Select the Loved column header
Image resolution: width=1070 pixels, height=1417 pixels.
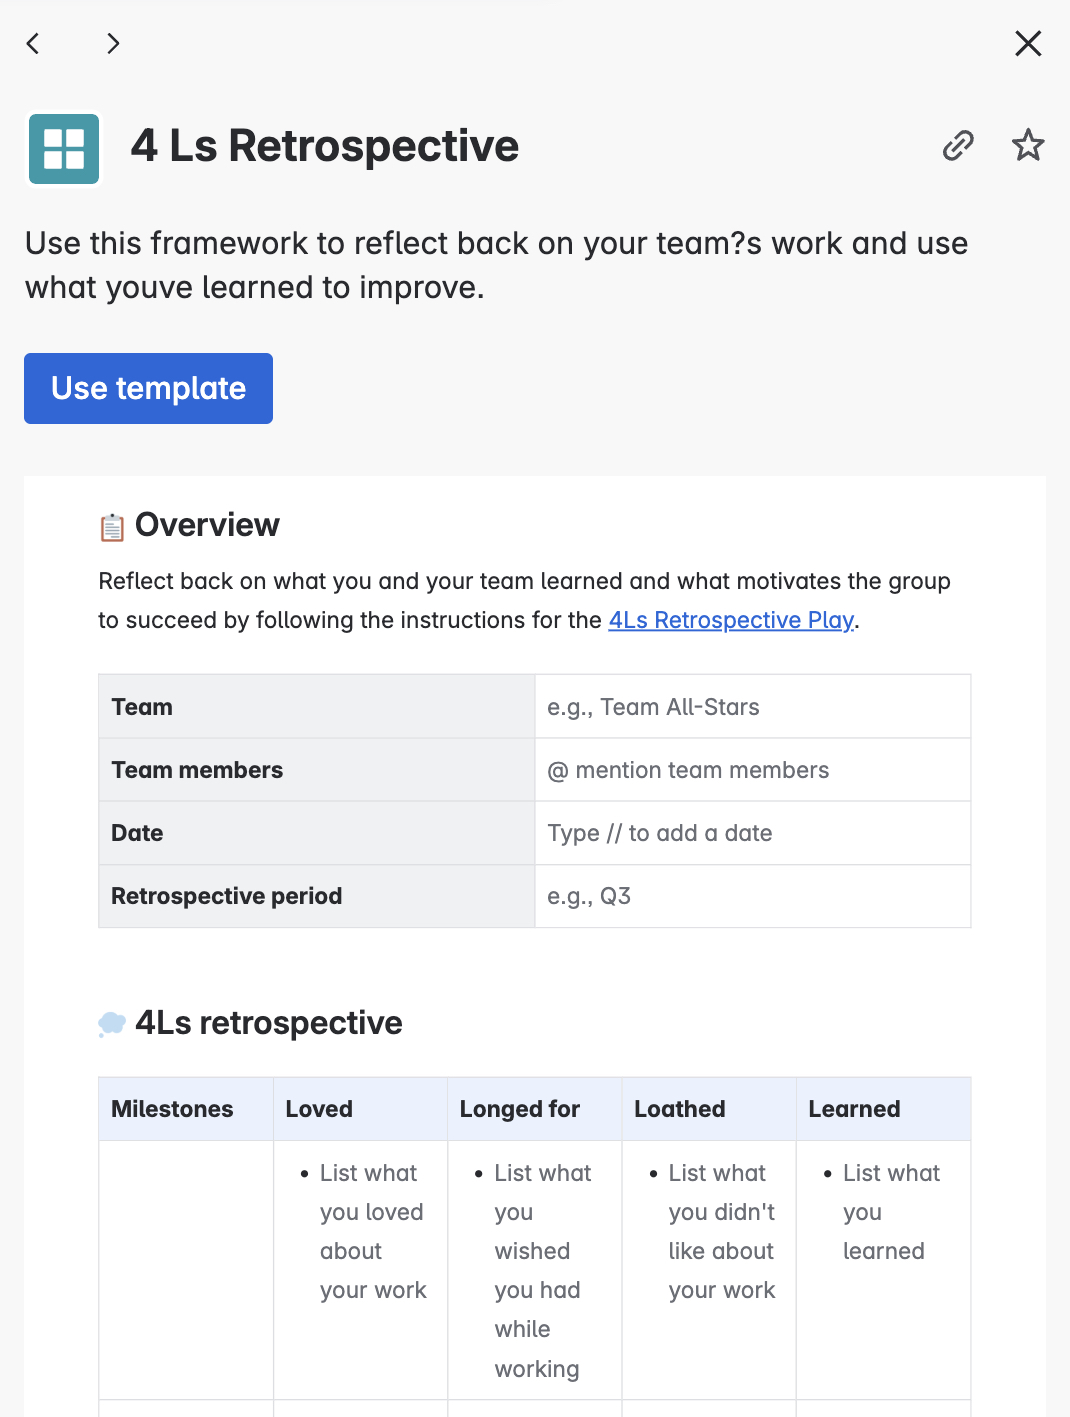360,1109
